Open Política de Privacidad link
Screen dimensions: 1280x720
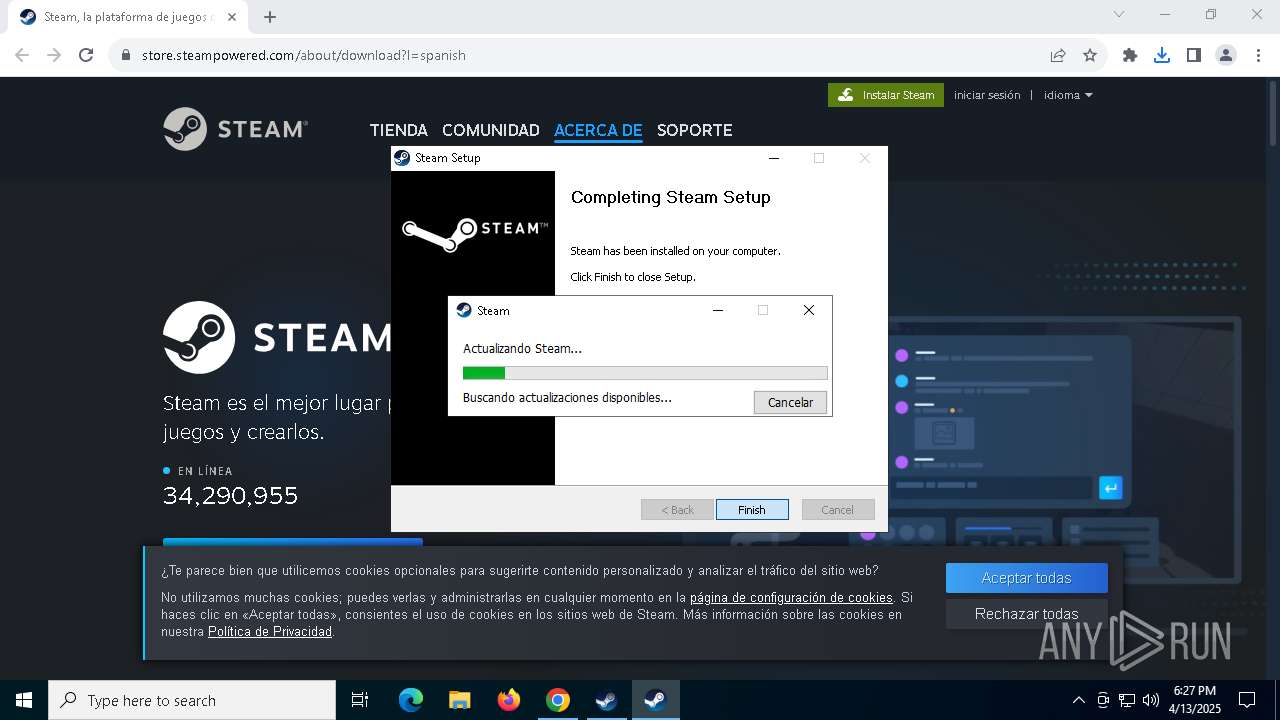click(270, 632)
